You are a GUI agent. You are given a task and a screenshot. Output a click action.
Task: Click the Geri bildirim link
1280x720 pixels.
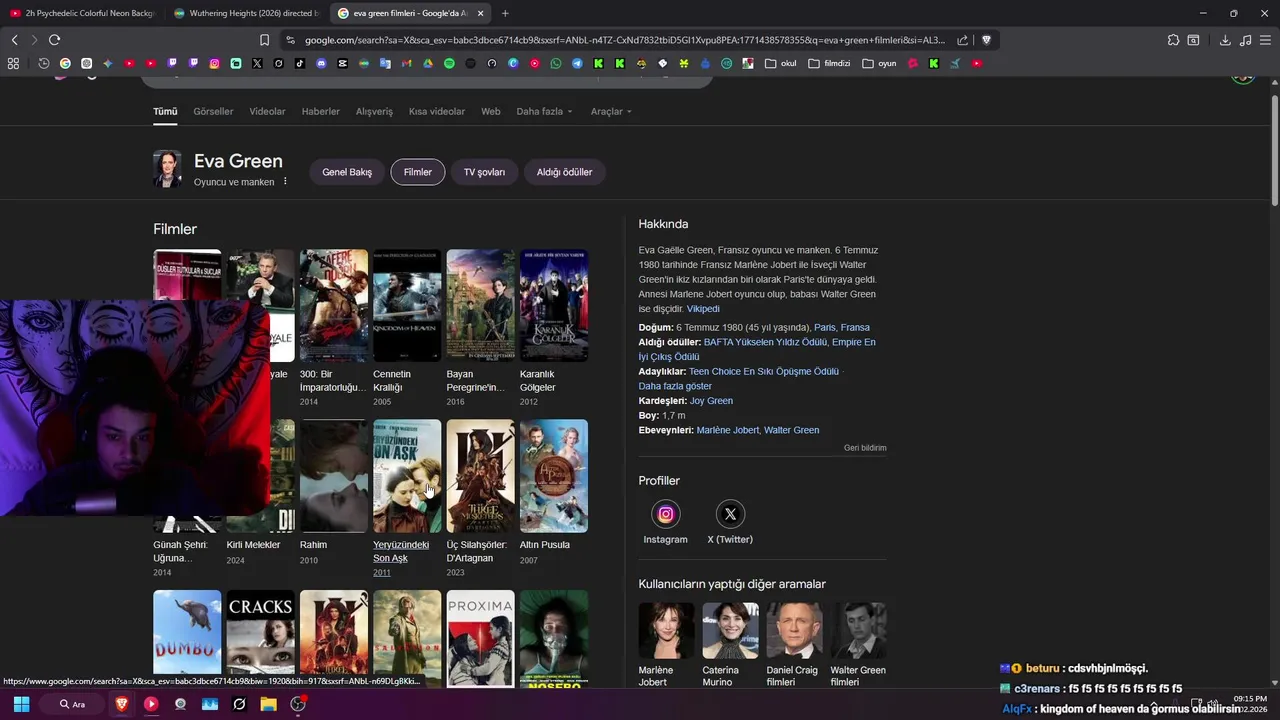click(x=865, y=448)
